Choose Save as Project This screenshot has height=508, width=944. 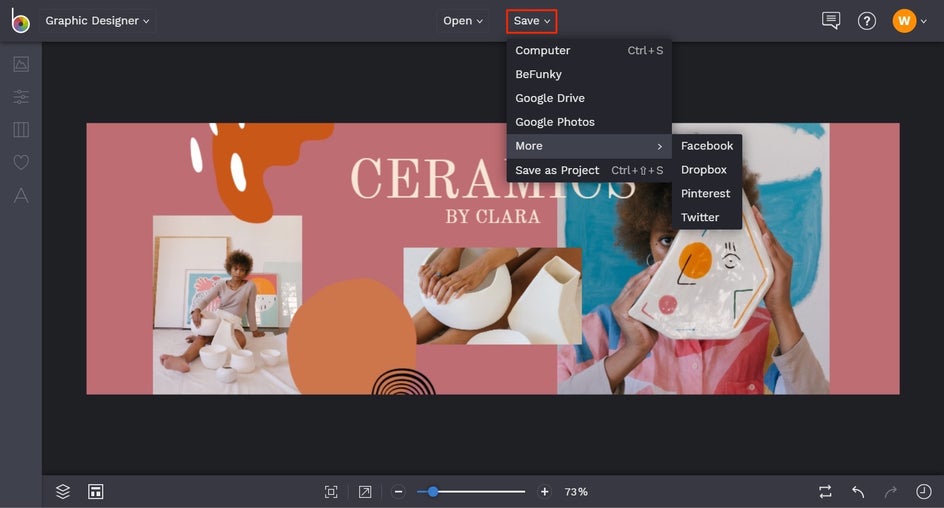[x=589, y=170]
